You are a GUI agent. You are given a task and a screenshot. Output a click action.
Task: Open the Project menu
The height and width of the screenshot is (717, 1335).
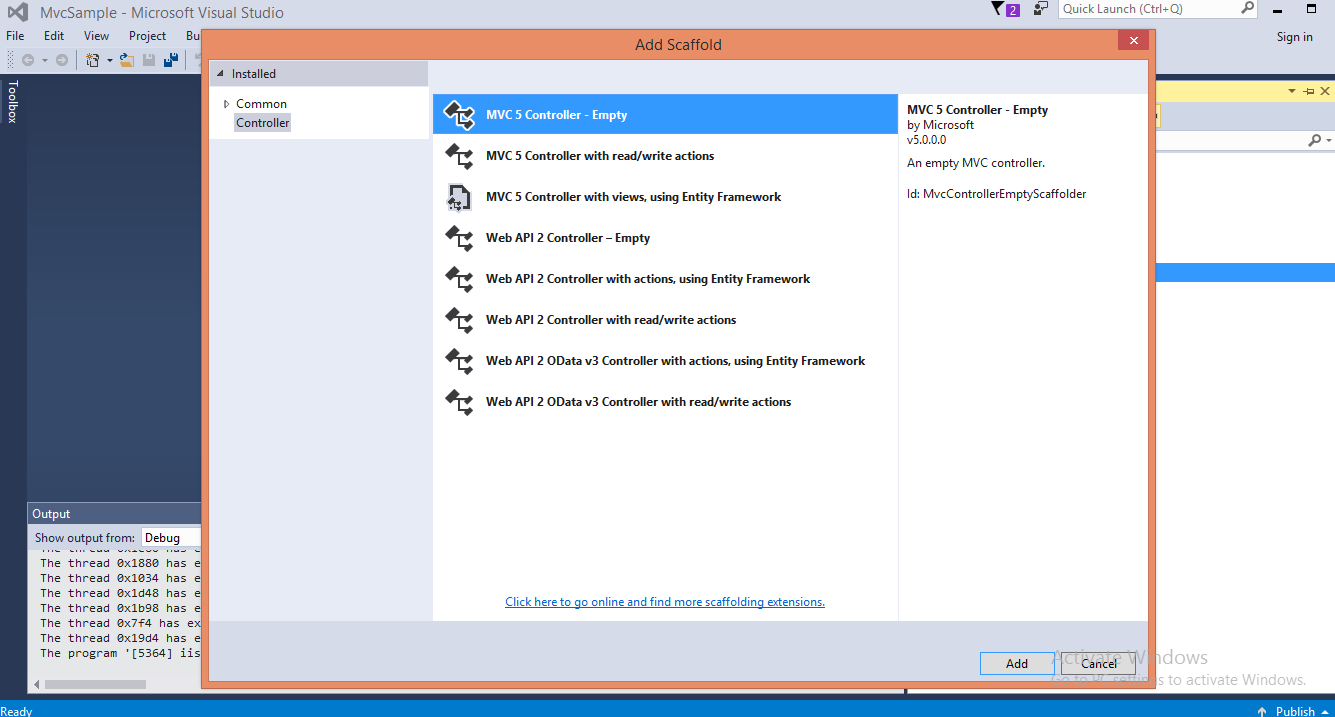pos(148,36)
